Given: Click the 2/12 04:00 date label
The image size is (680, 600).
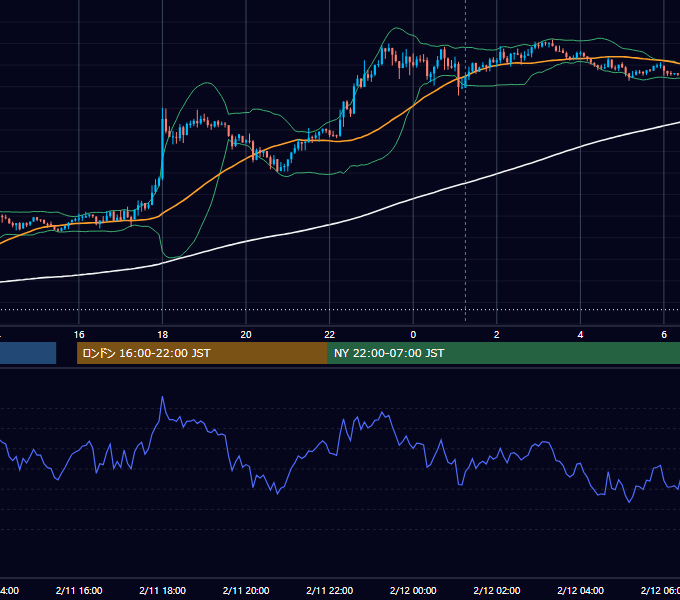Looking at the screenshot, I should click(580, 590).
